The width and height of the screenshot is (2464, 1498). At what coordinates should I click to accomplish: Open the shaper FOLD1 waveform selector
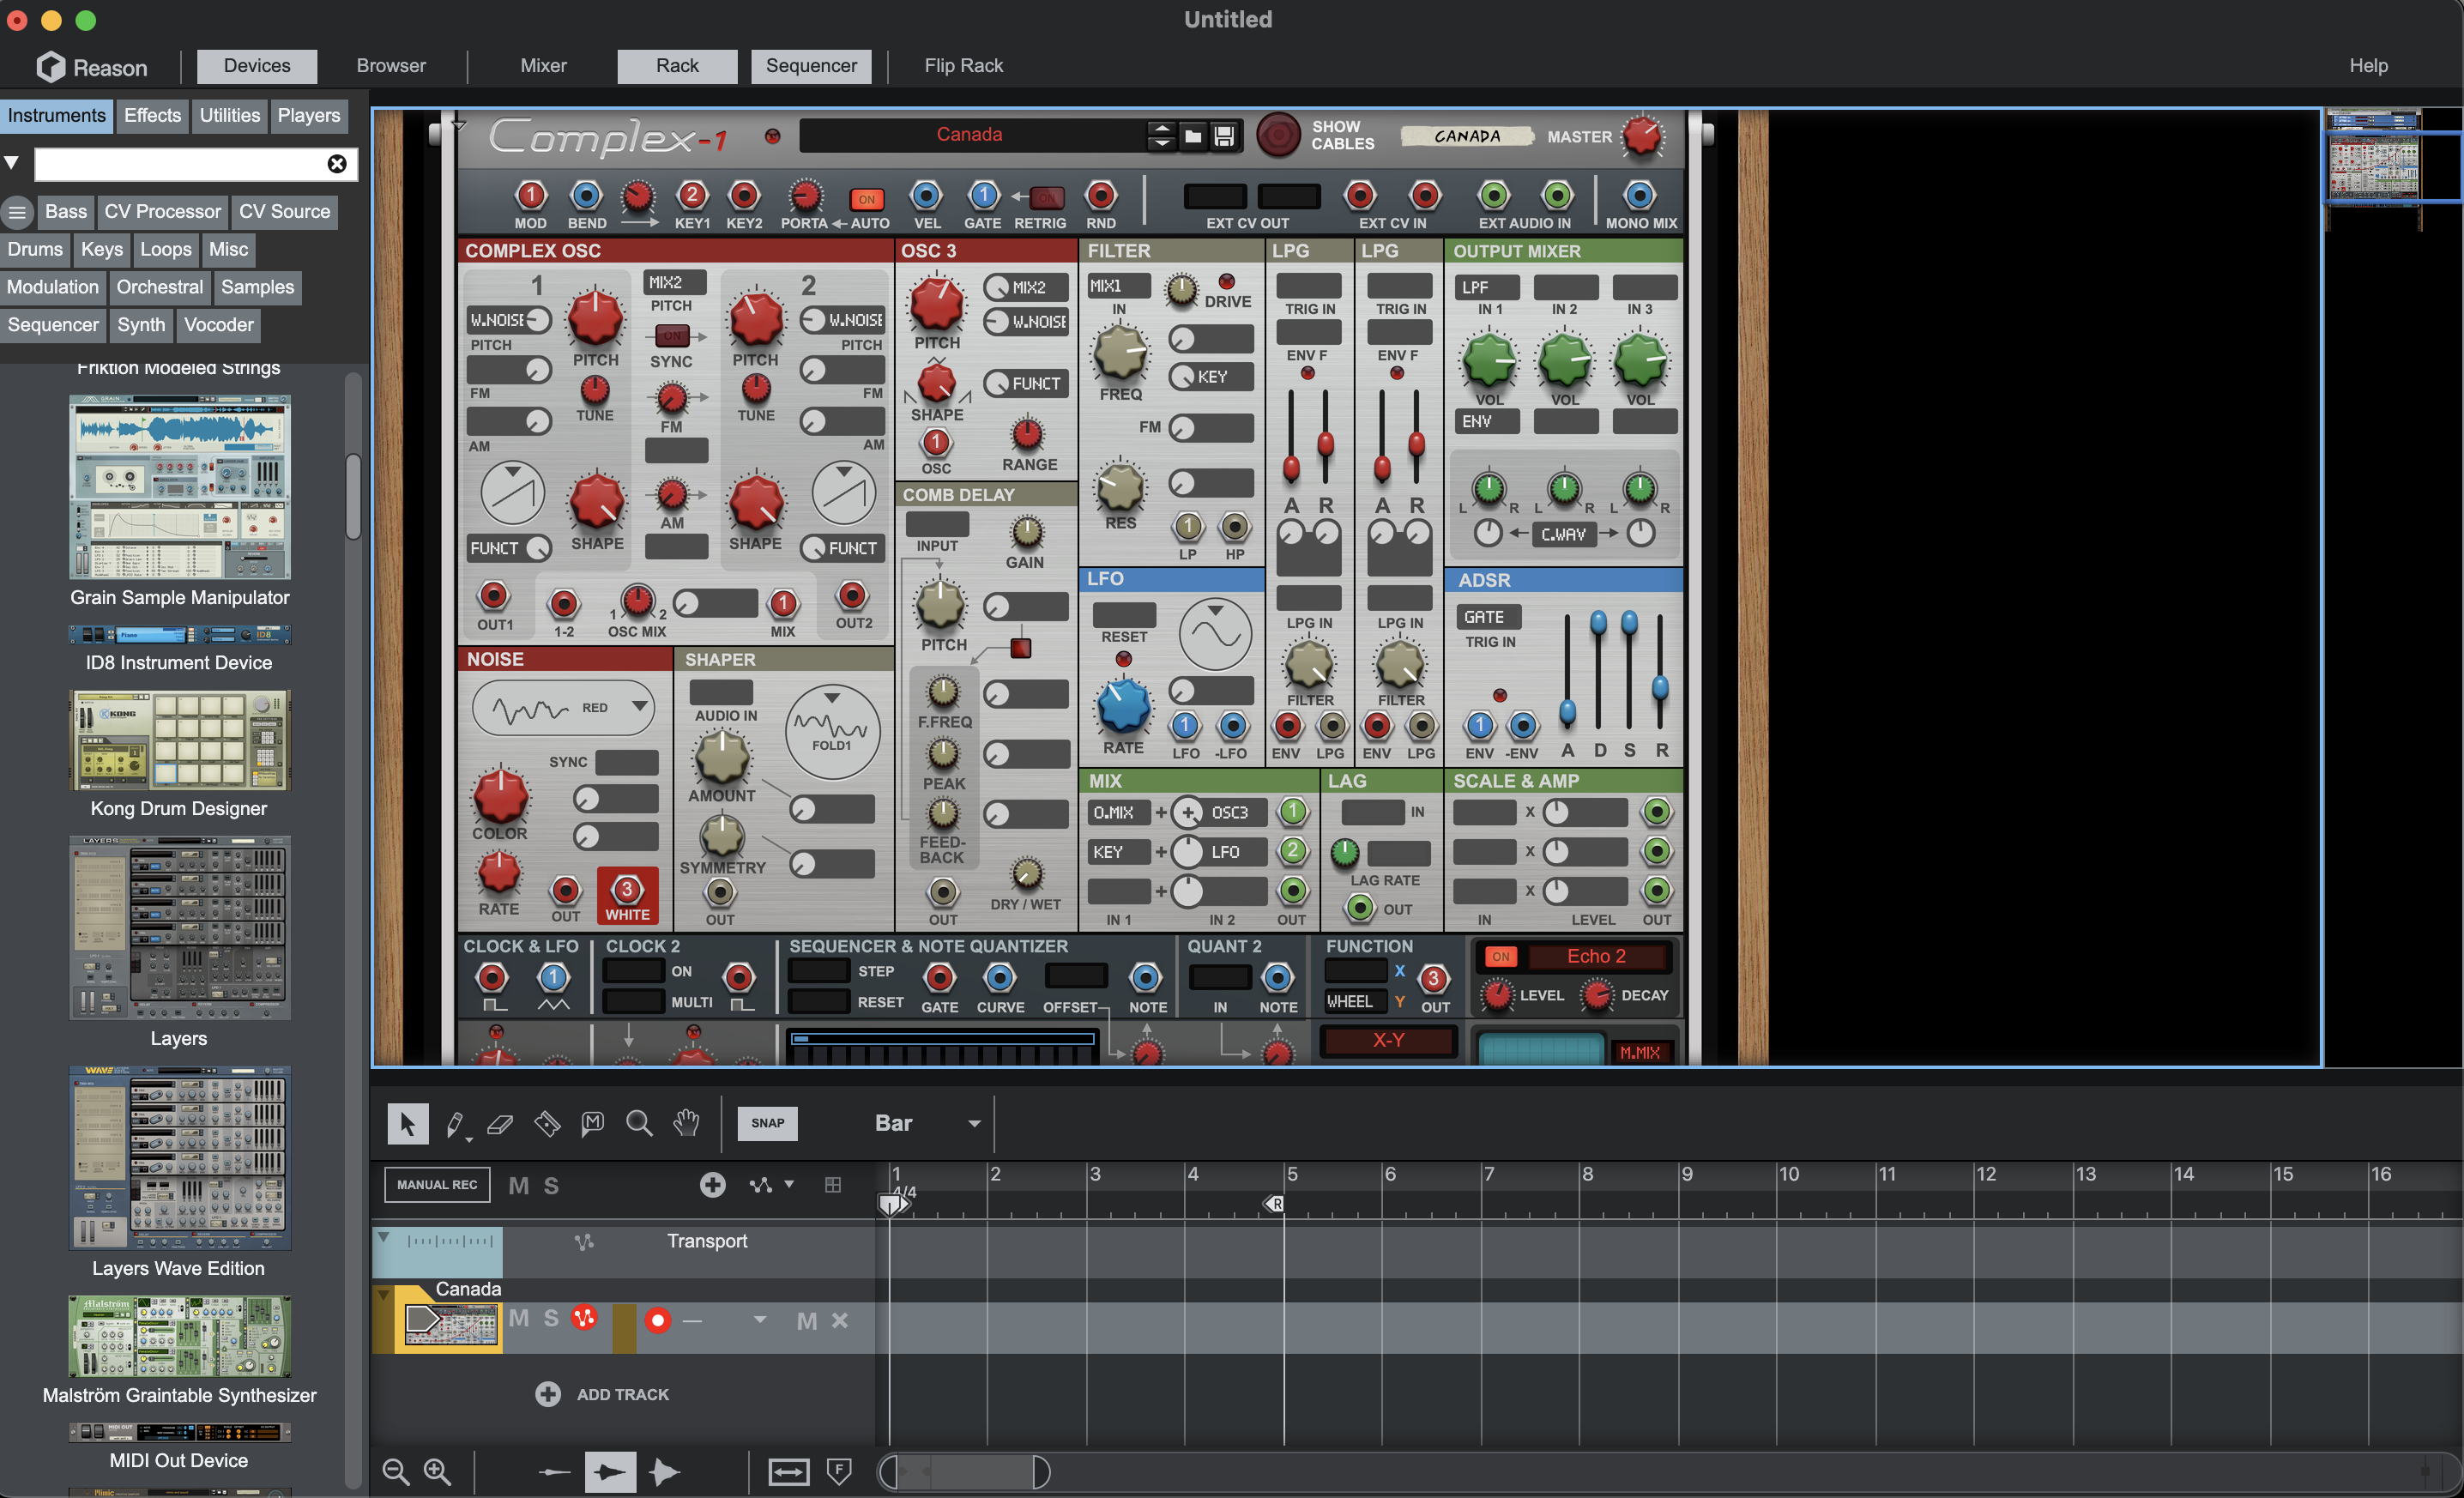(x=832, y=732)
